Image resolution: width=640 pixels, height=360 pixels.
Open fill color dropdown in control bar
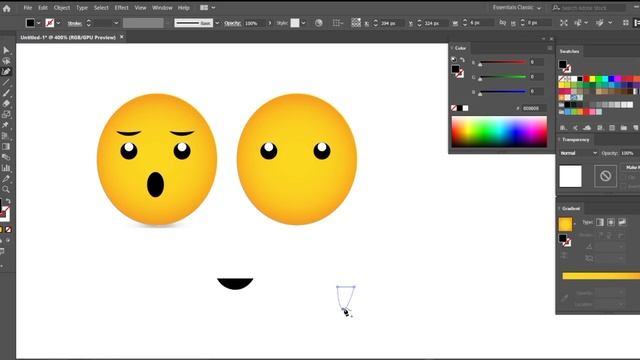(39, 23)
